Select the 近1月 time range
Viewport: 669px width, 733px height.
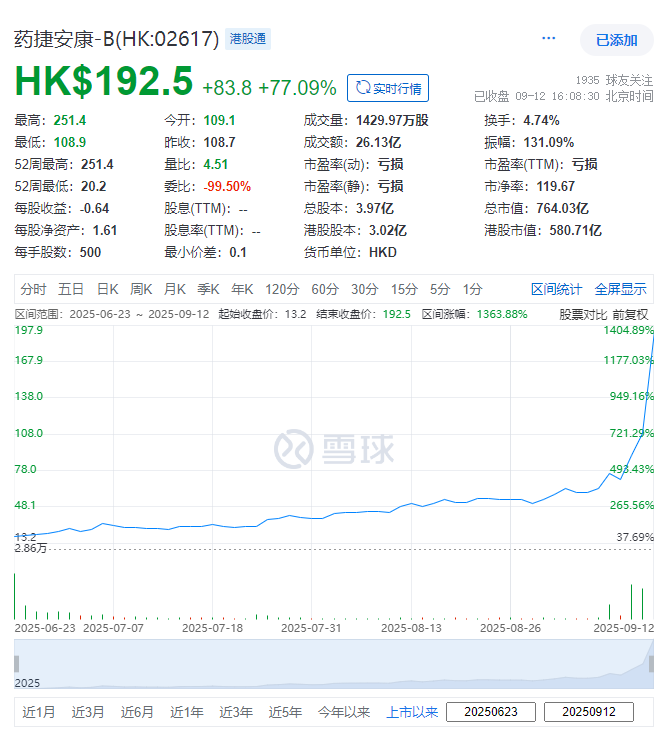(x=39, y=712)
